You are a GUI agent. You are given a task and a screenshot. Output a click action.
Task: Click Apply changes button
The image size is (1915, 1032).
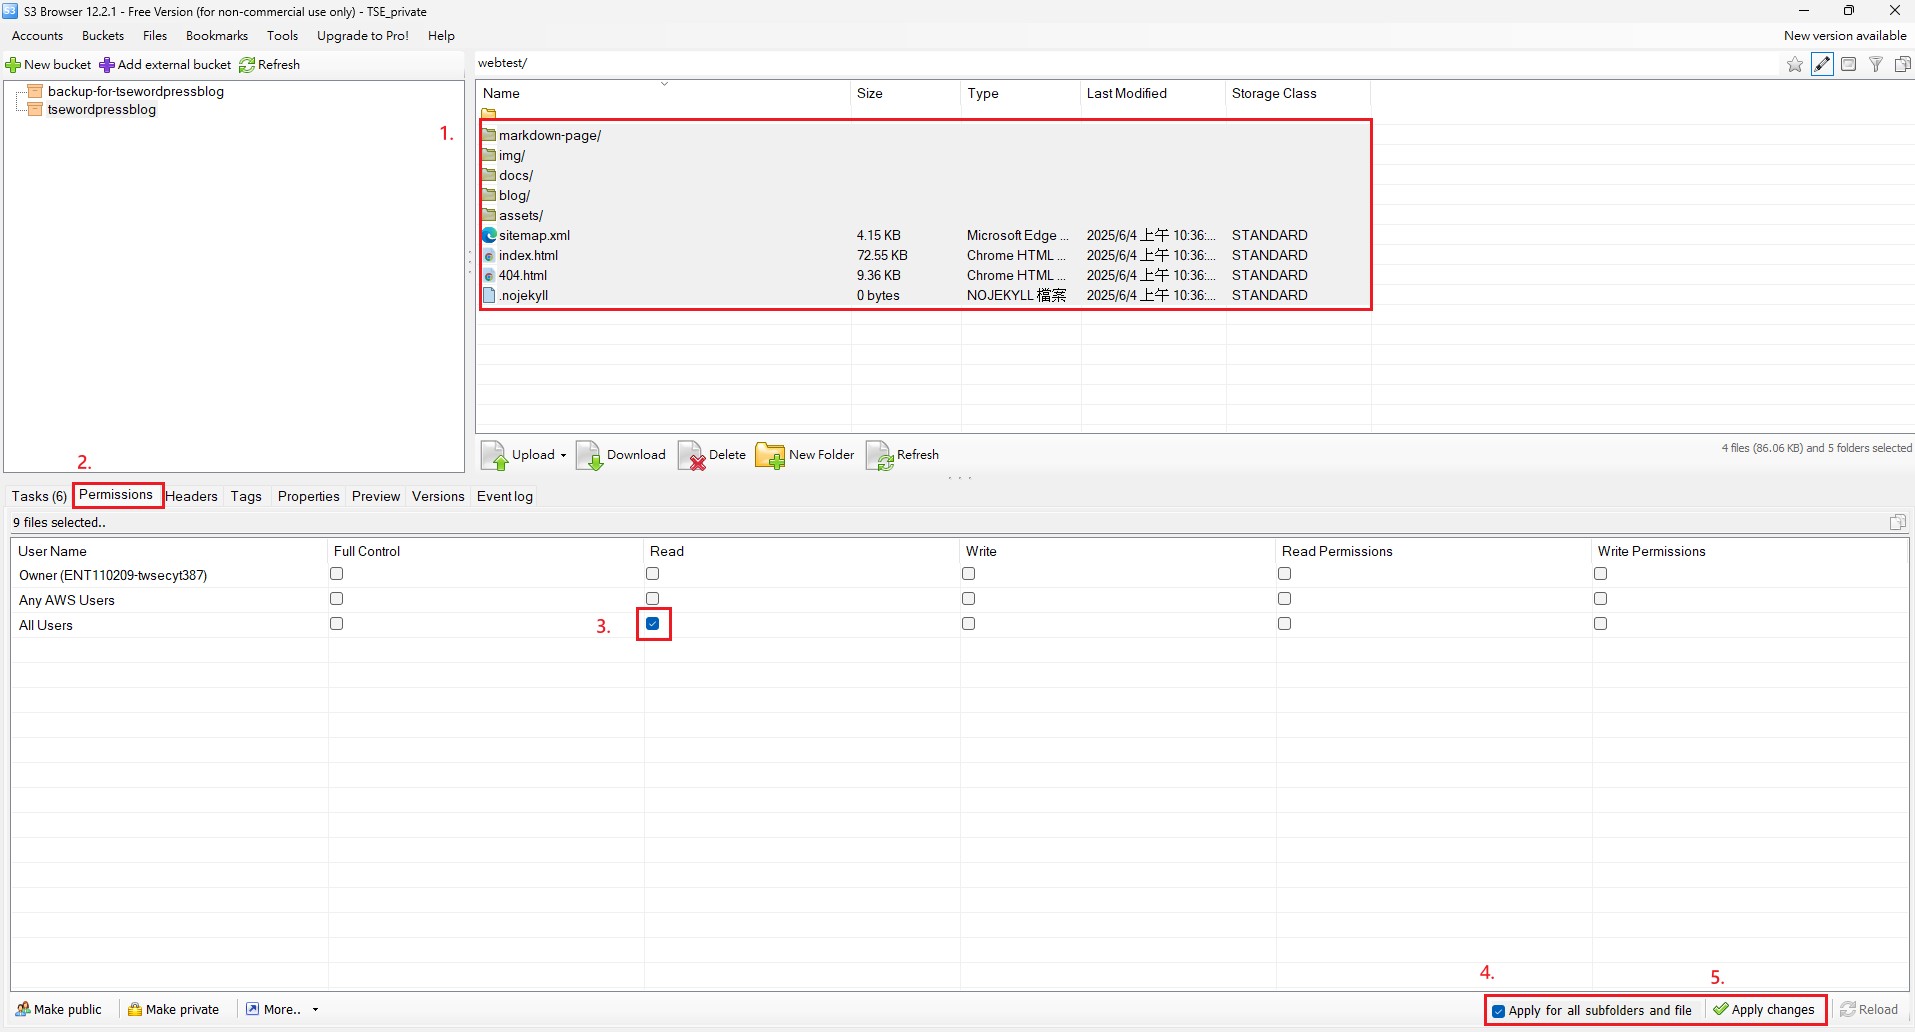[1764, 1010]
